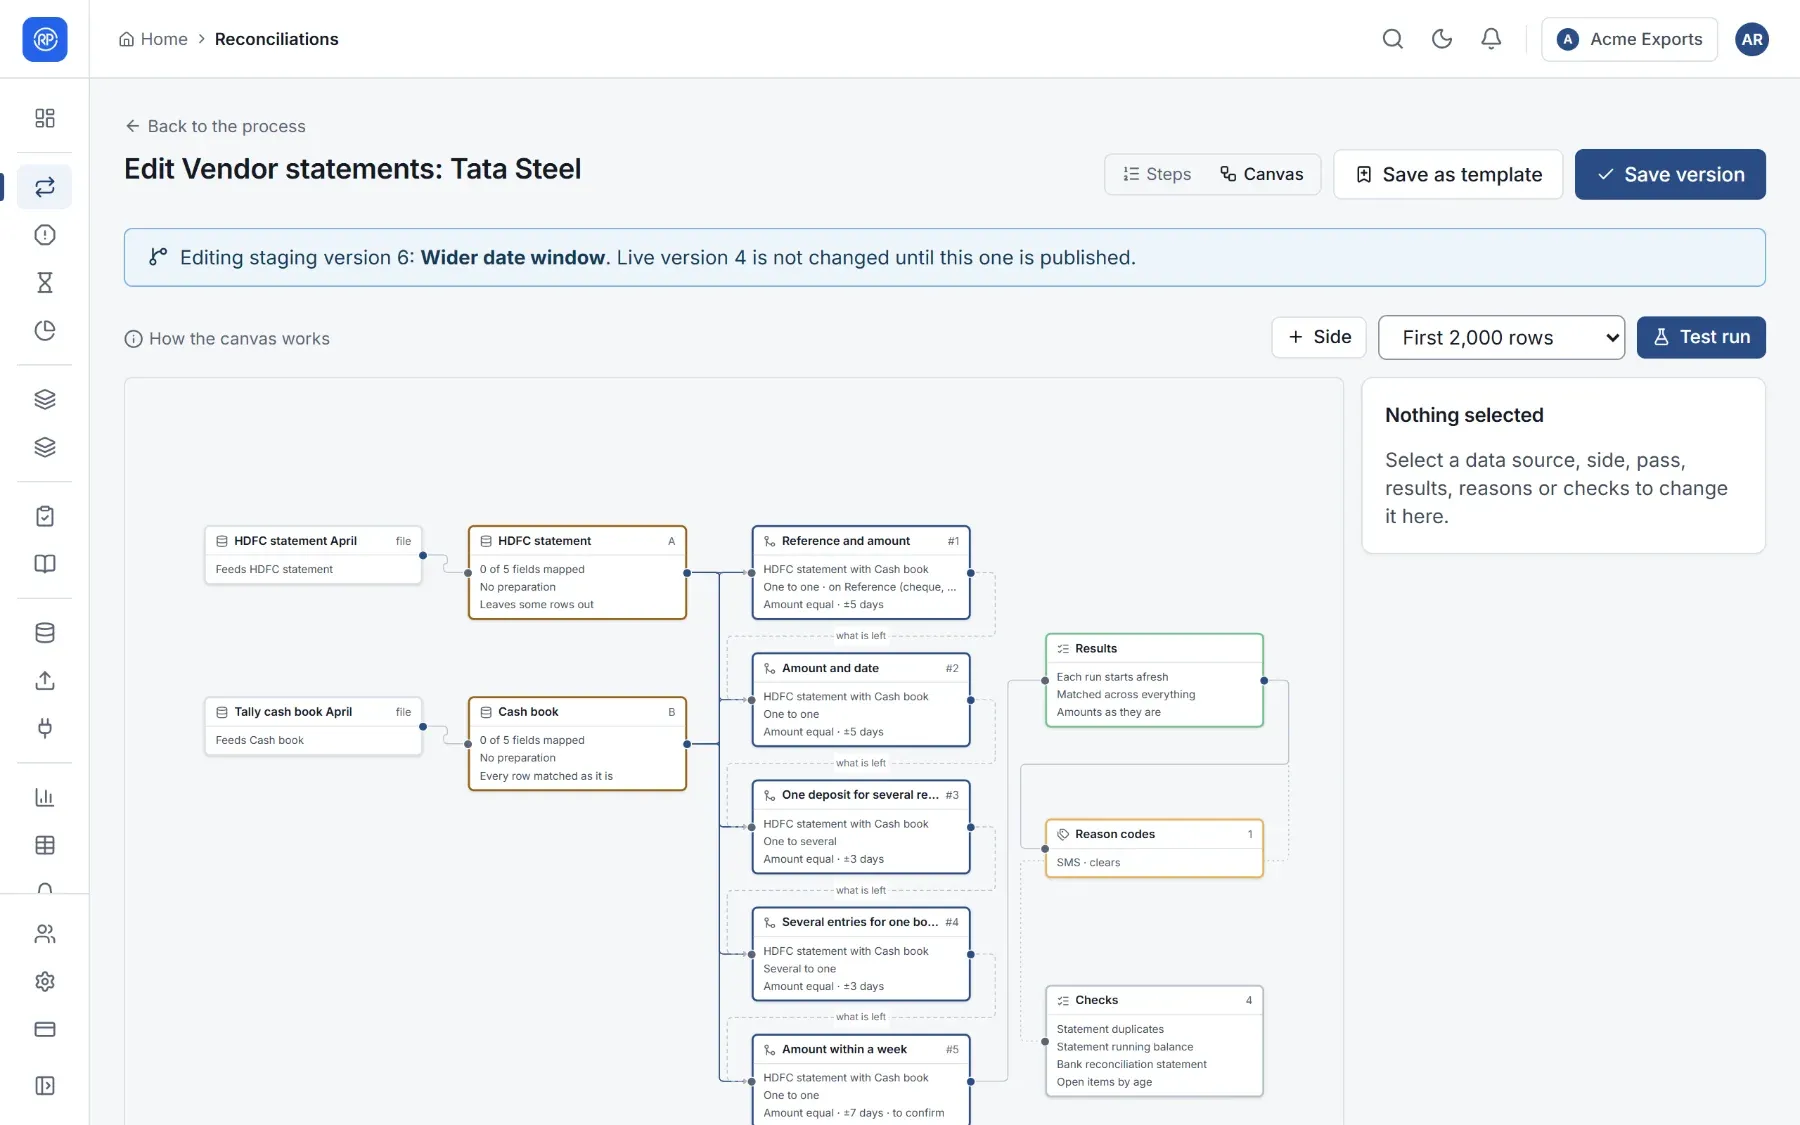Viewport: 1800px width, 1125px height.
Task: Switch to Canvas view
Action: (1261, 174)
